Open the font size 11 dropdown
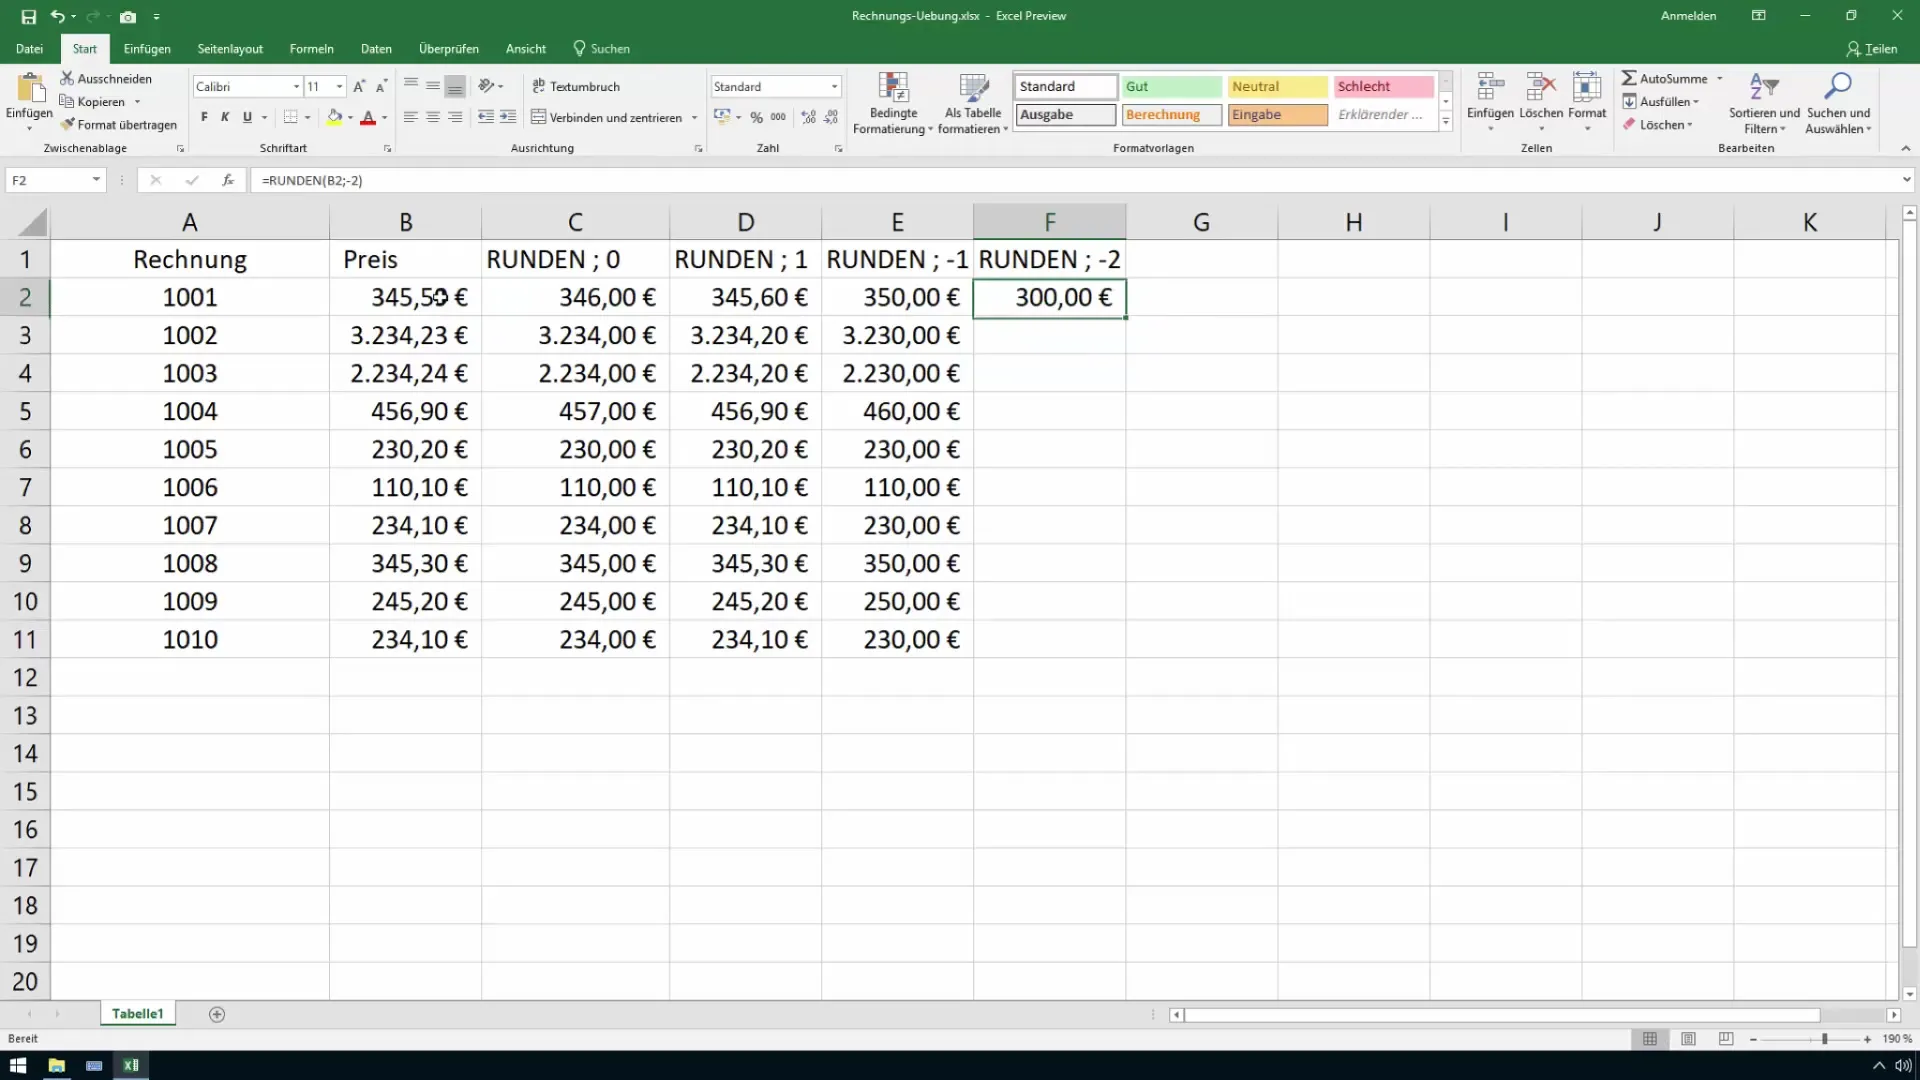This screenshot has width=1920, height=1080. (x=340, y=87)
